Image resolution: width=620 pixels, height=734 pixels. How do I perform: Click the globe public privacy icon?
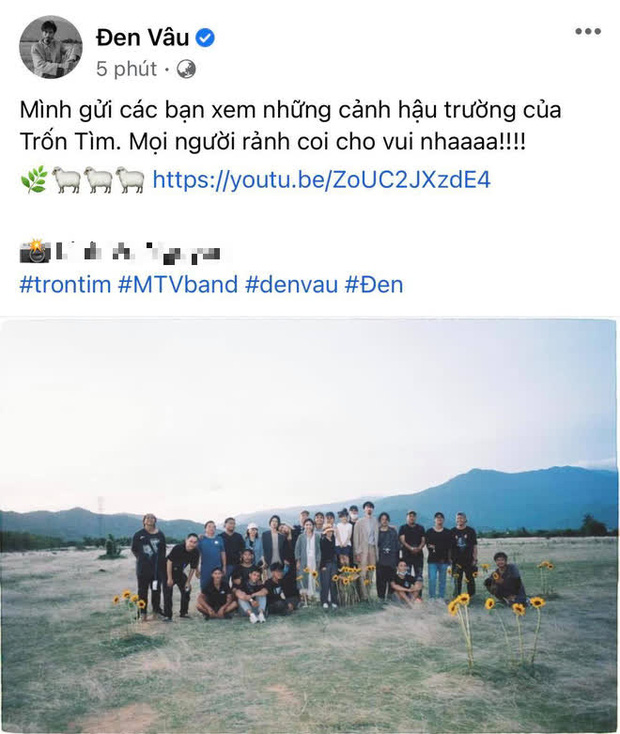pos(186,69)
